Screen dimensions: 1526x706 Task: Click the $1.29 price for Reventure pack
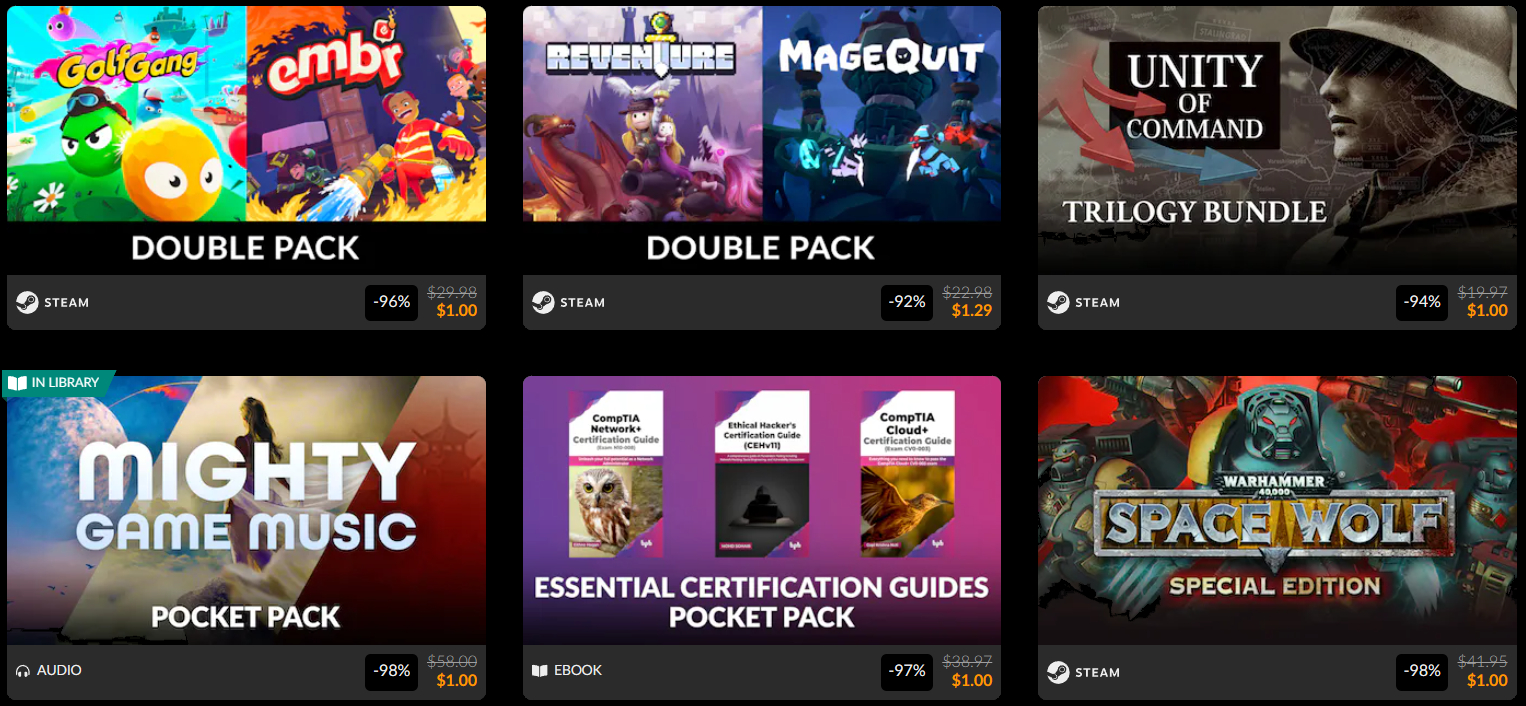[972, 311]
